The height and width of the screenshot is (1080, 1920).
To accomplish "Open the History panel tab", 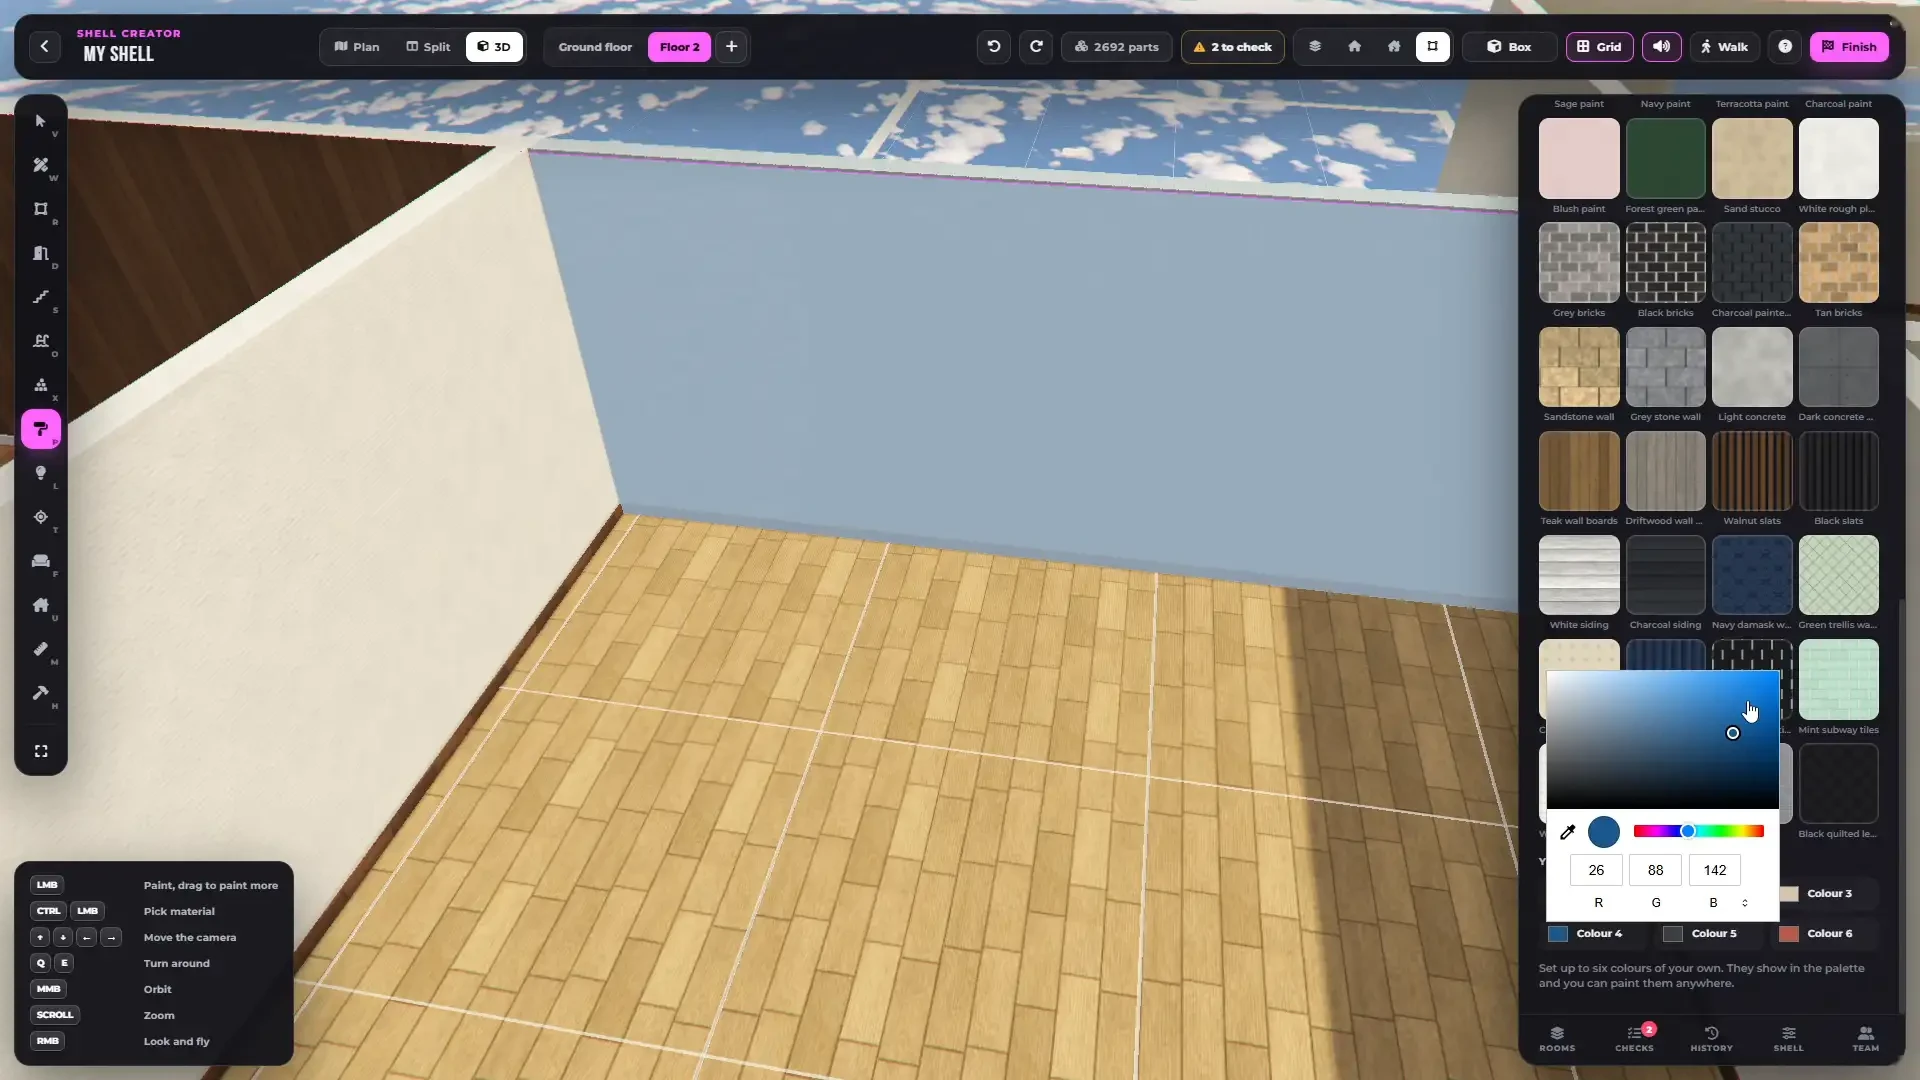I will click(x=1711, y=1039).
